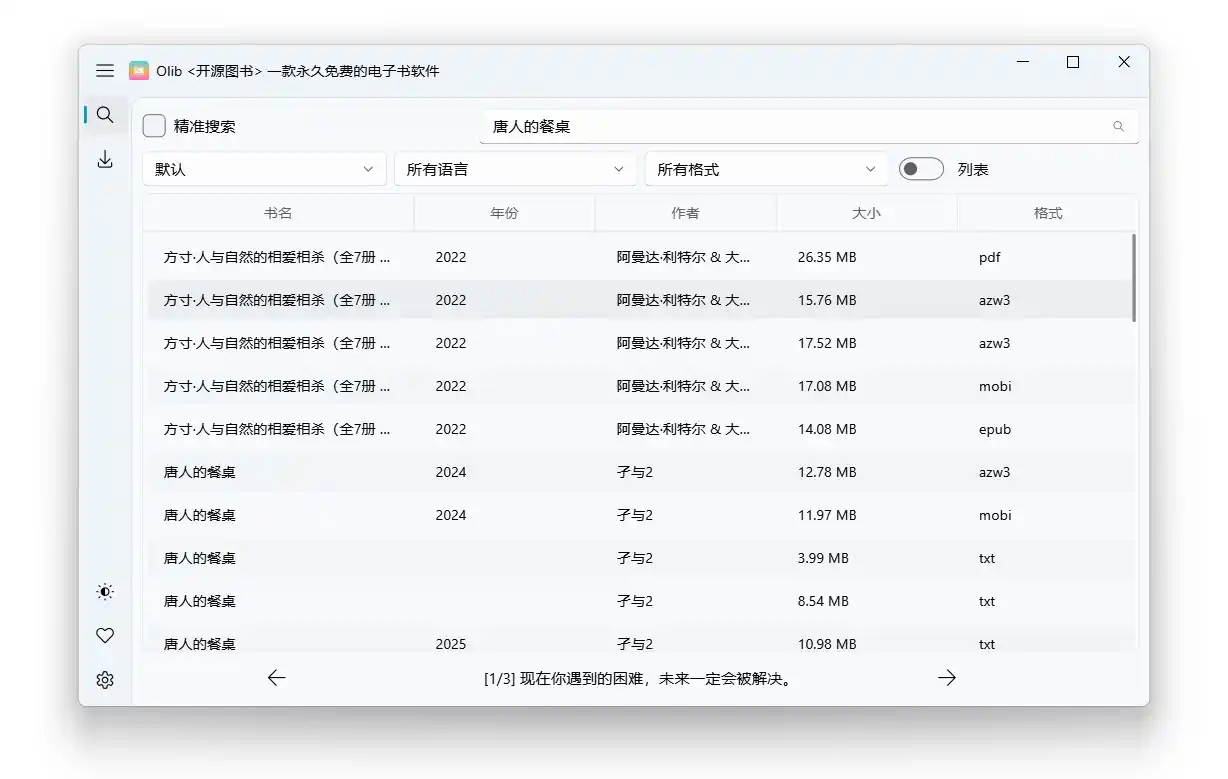Select the 17.08 MB size cell
Screen dimensions: 1228x779
click(x=827, y=386)
